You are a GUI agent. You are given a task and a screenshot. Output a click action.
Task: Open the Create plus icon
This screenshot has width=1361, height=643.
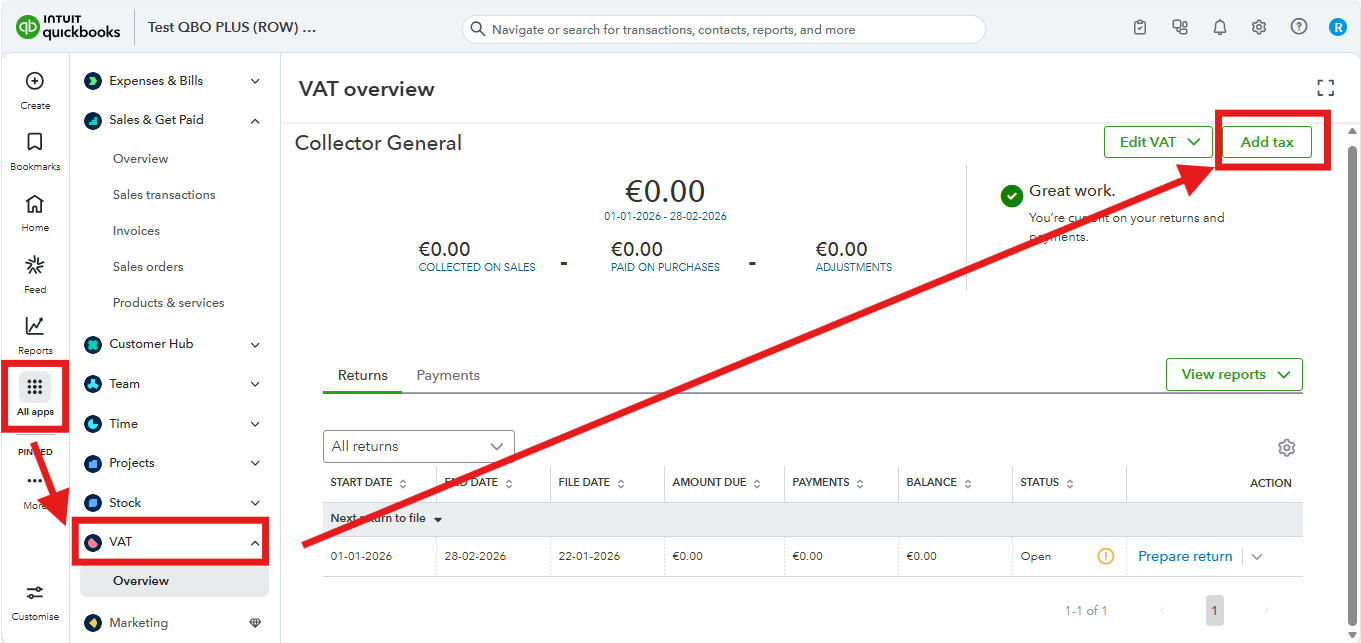pyautogui.click(x=35, y=81)
